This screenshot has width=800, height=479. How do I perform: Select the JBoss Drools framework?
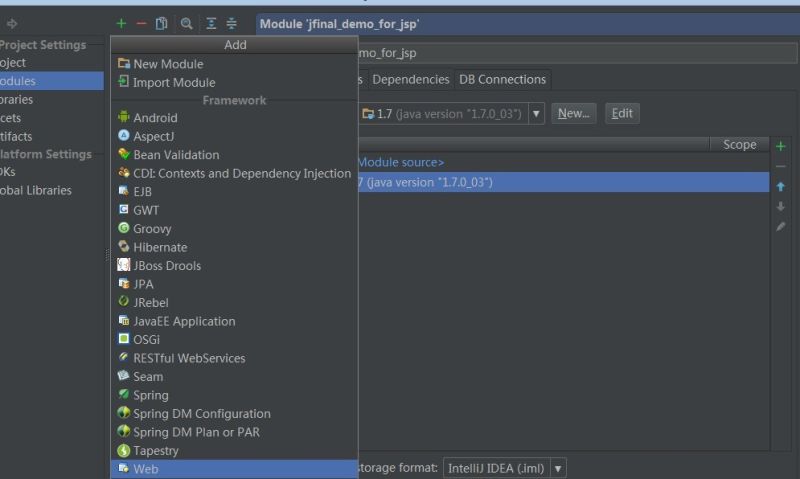pos(234,266)
